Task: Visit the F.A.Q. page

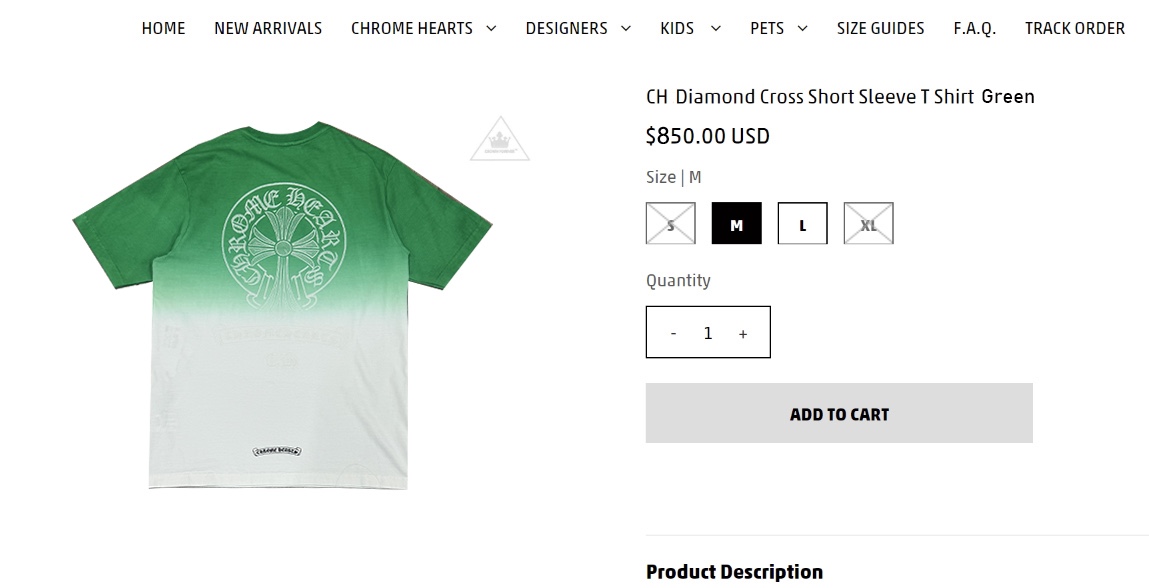Action: click(974, 28)
